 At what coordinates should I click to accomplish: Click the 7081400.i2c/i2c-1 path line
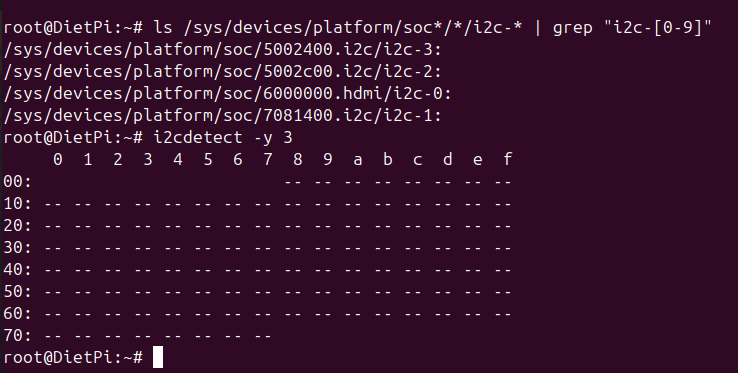(223, 115)
